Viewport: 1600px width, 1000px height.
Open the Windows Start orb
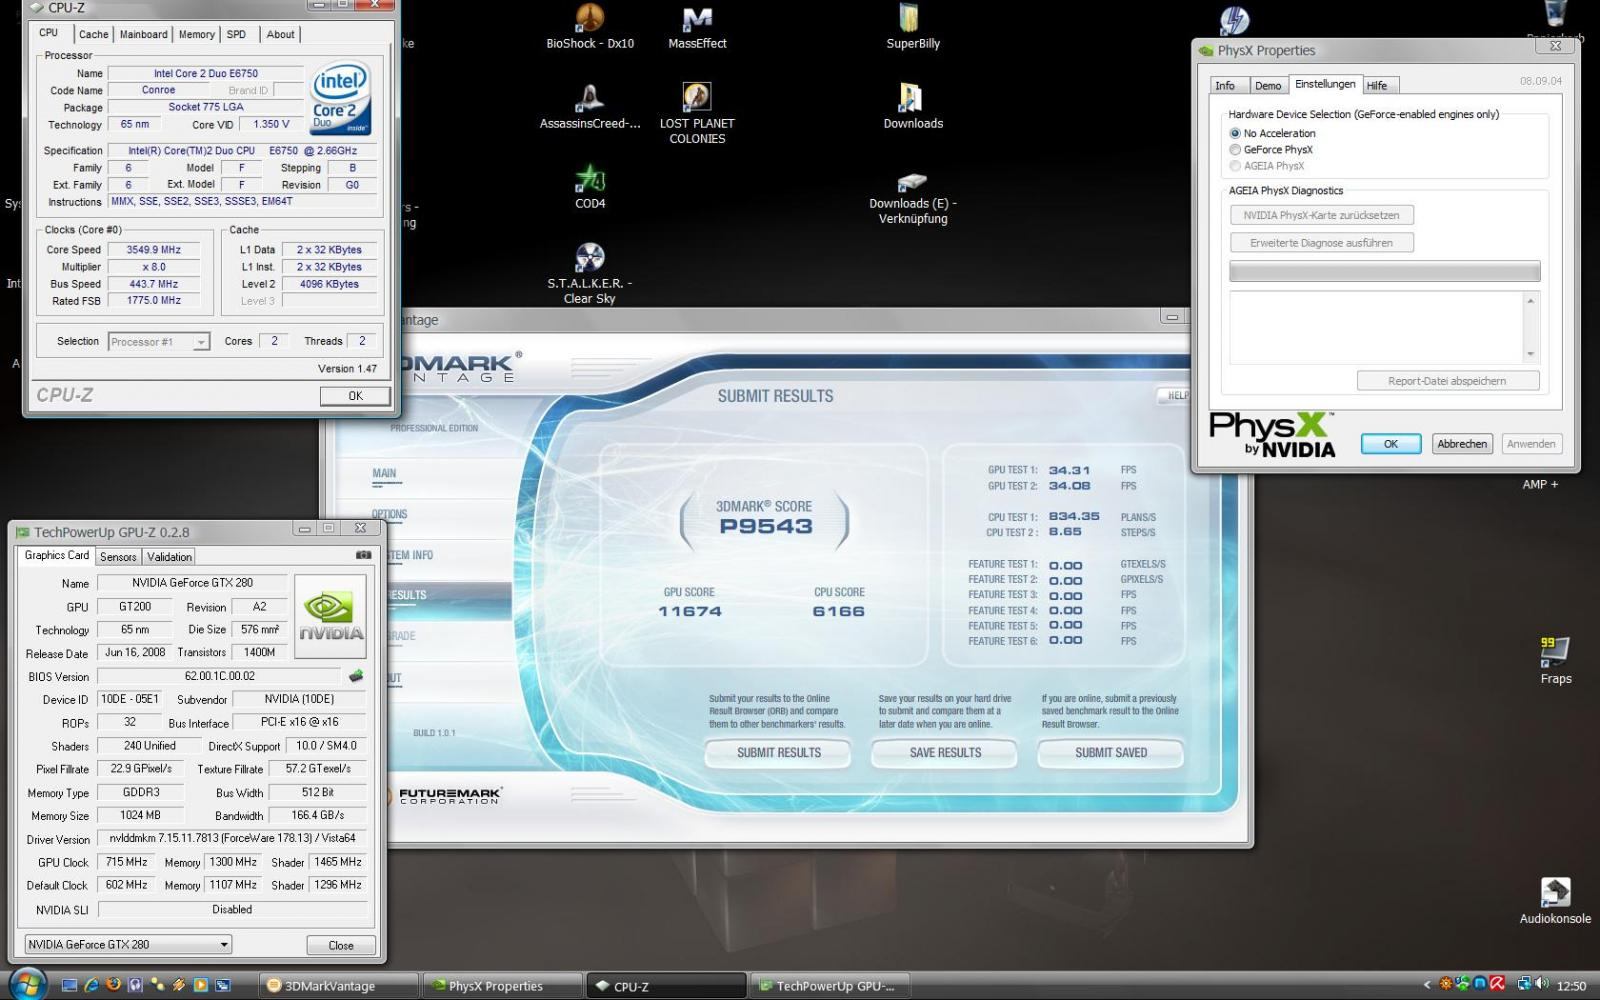(x=26, y=984)
